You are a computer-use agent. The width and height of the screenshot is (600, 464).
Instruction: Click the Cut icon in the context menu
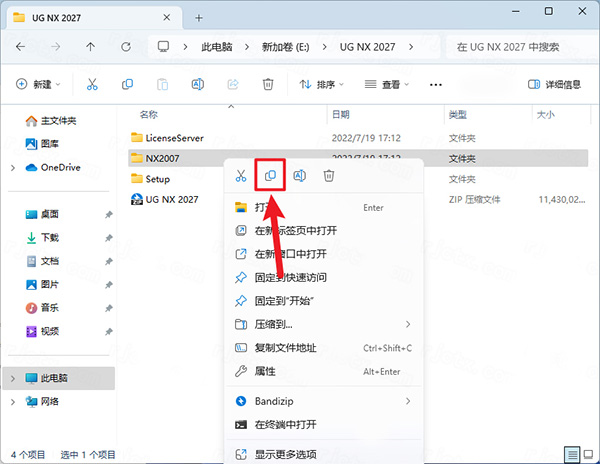[241, 176]
